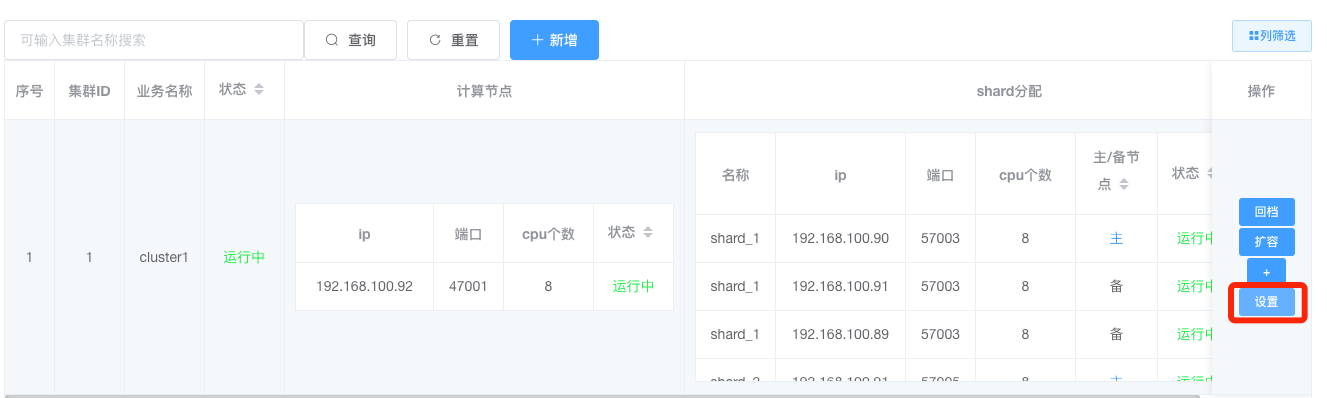Click the shard cpu个数 column header

pos(1025,174)
